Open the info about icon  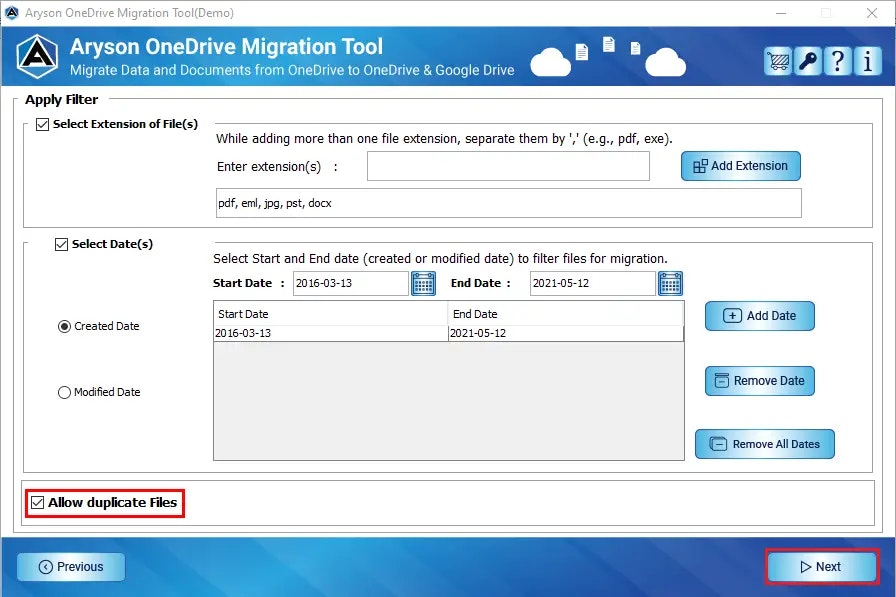(867, 61)
